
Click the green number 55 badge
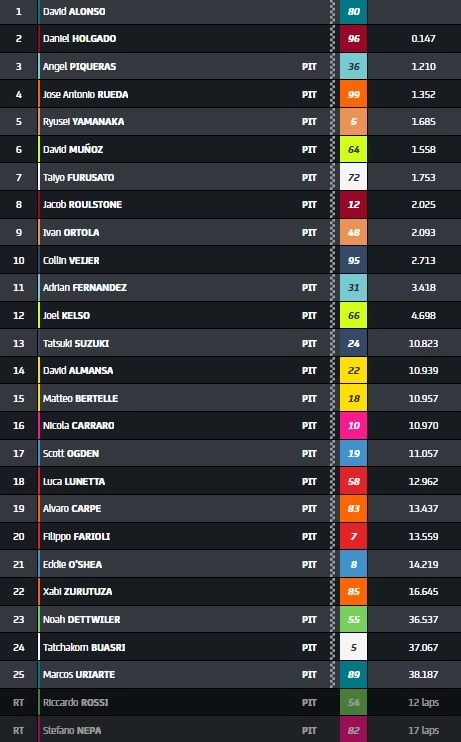click(354, 619)
